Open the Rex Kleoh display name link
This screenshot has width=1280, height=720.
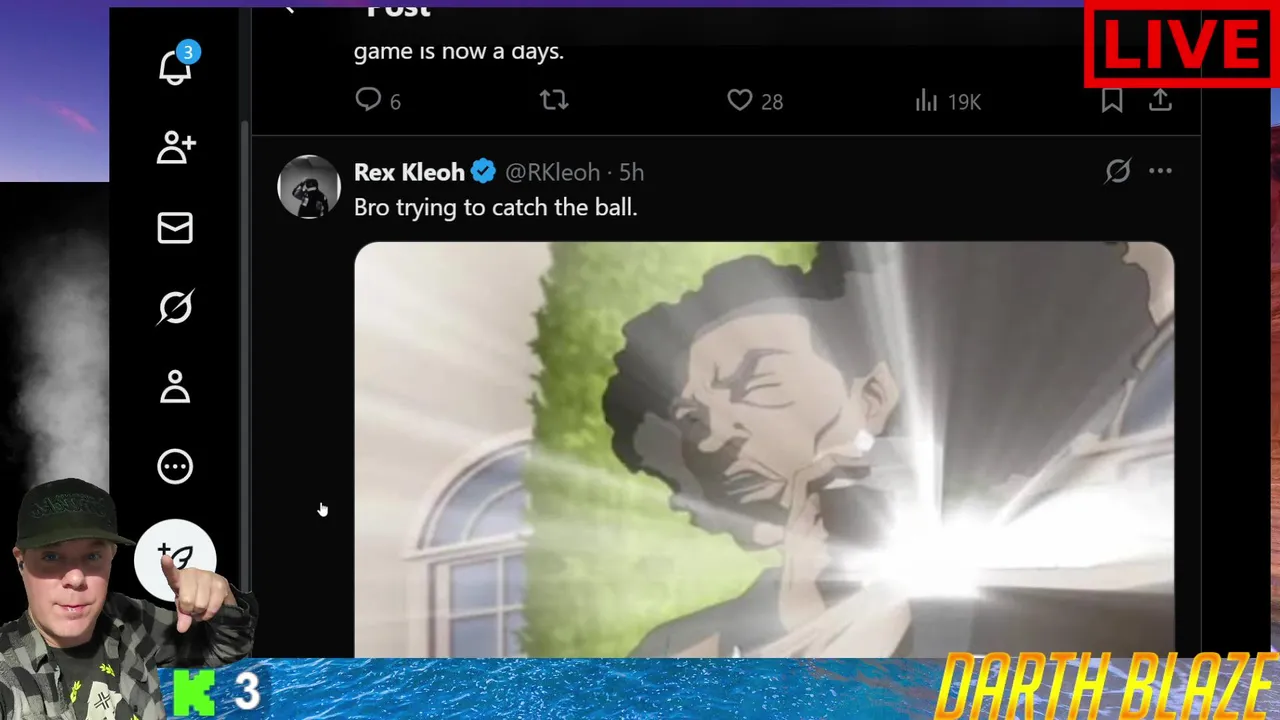click(x=409, y=172)
